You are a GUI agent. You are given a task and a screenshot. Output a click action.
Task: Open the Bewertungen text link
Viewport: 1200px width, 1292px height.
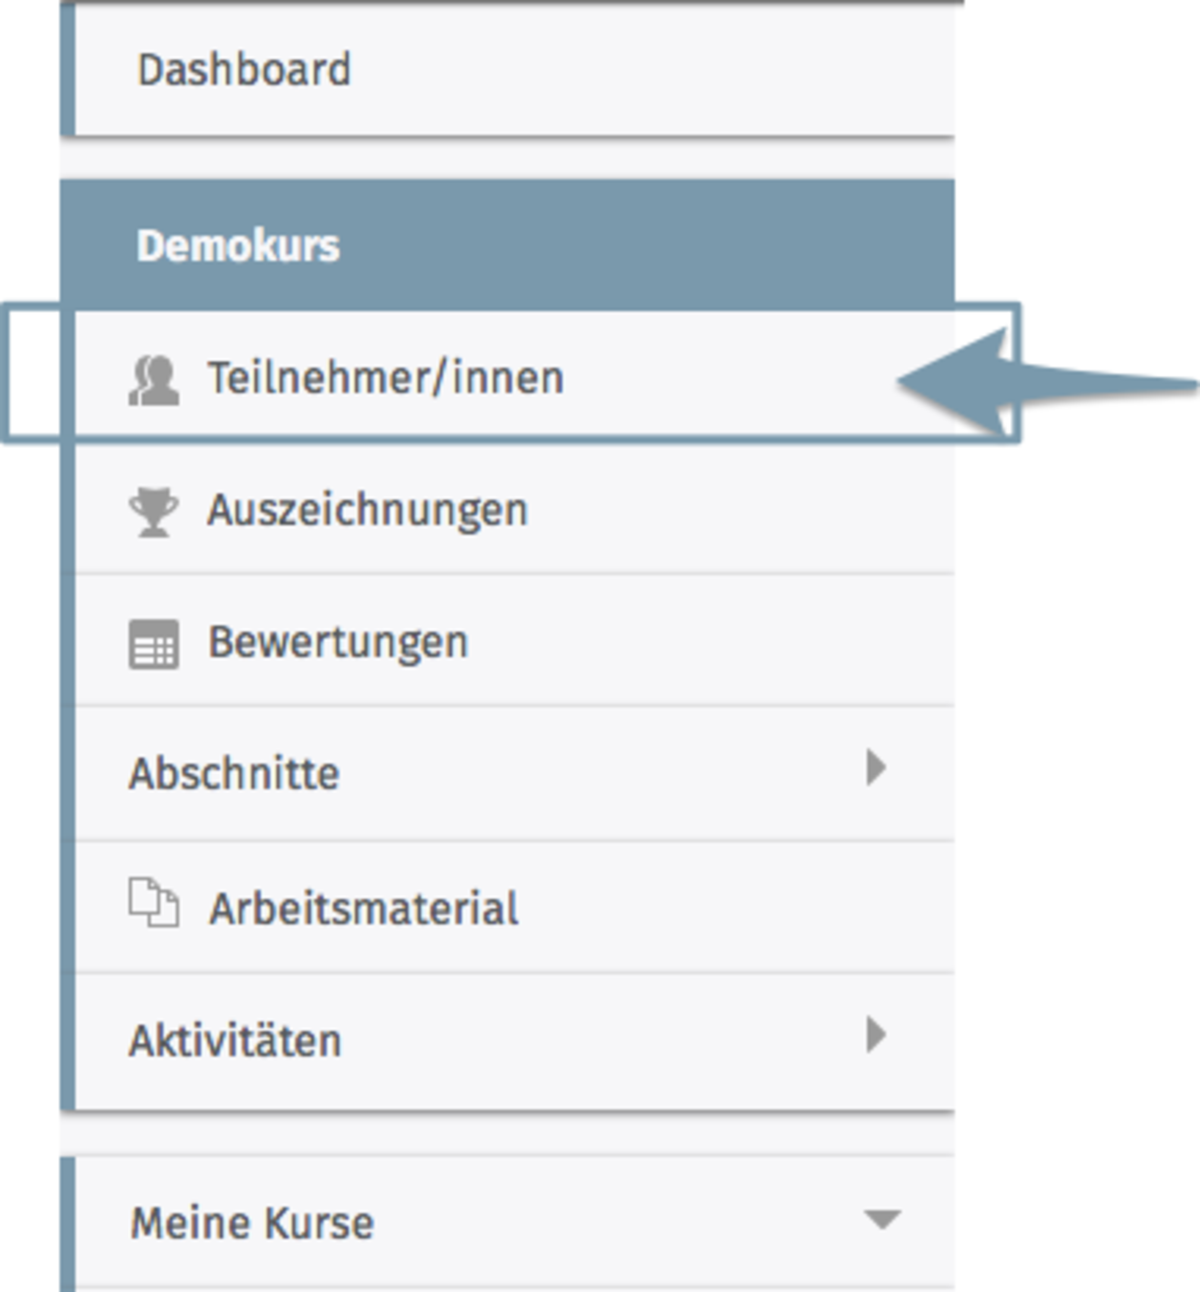(338, 642)
